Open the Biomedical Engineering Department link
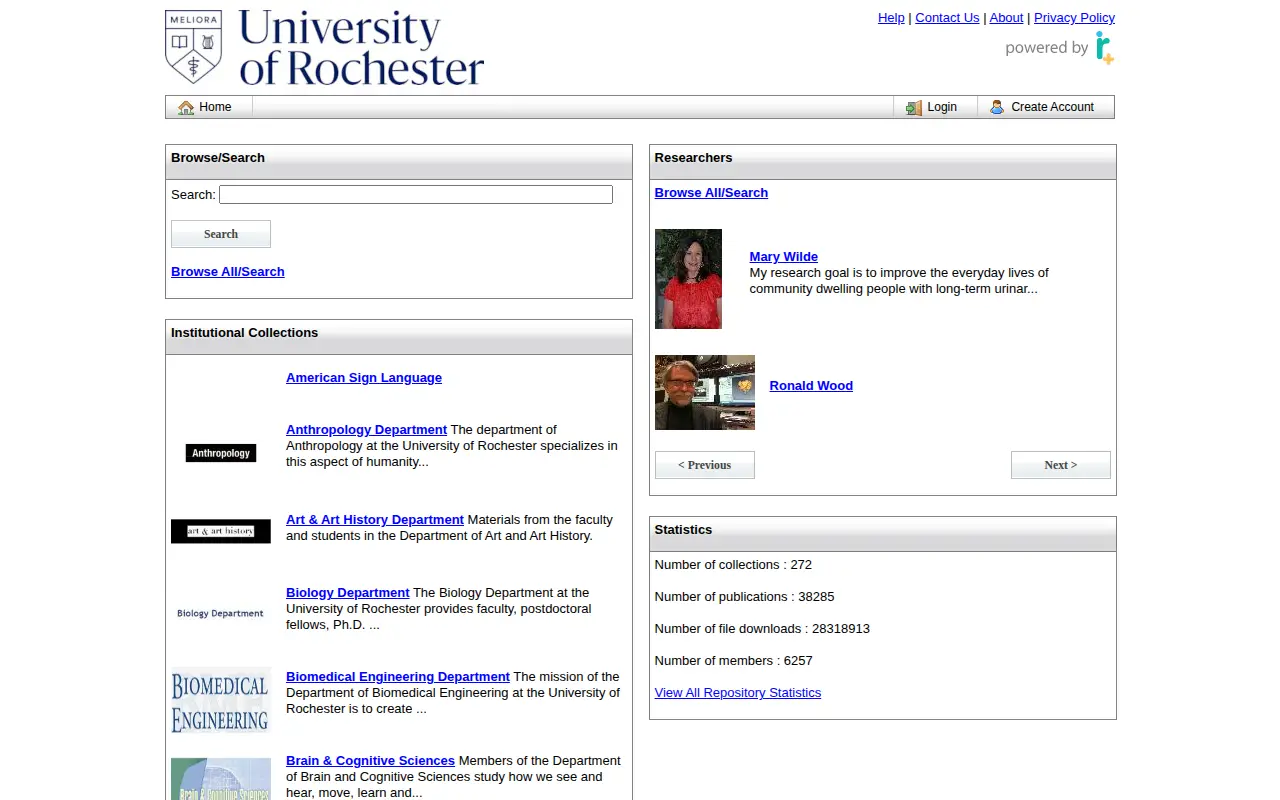 click(398, 677)
